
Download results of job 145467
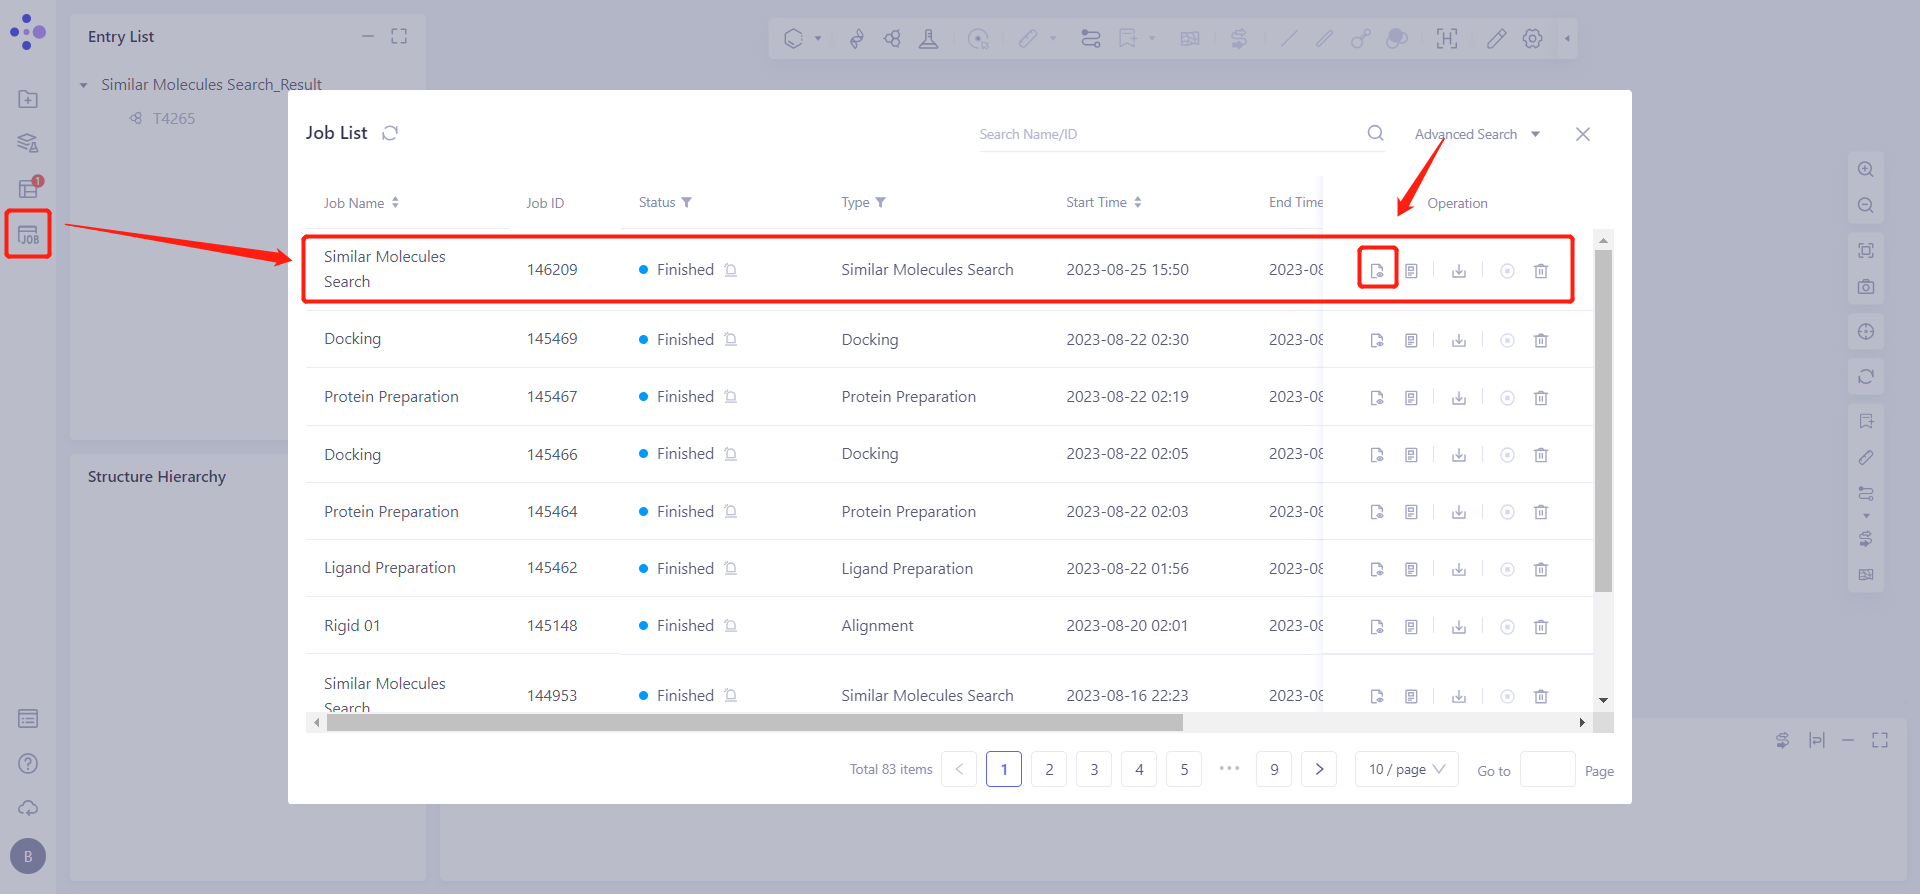(1459, 398)
